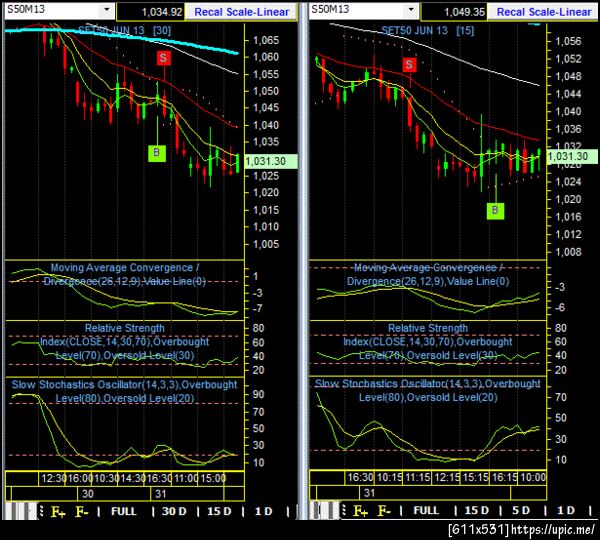Select FULL range on right chart toolbar
This screenshot has height=540, width=600.
coord(426,511)
